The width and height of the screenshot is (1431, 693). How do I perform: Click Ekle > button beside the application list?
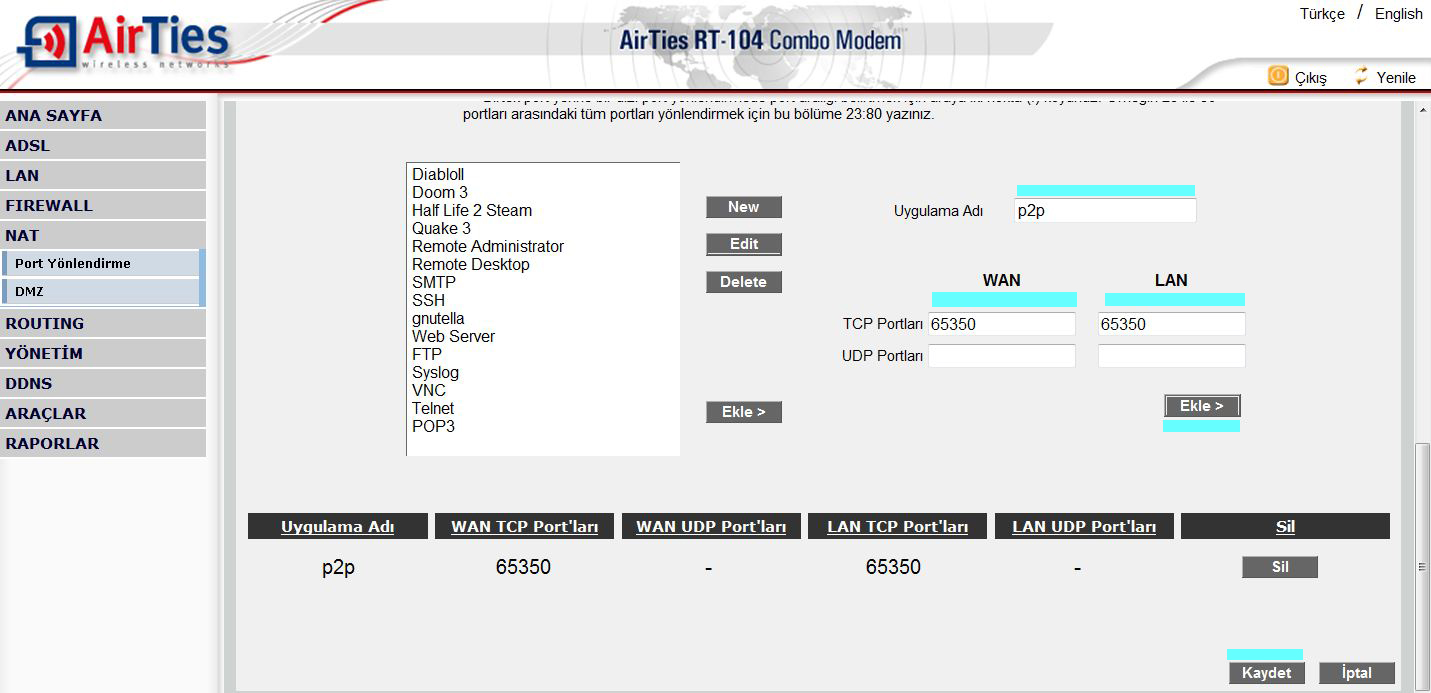coord(744,412)
